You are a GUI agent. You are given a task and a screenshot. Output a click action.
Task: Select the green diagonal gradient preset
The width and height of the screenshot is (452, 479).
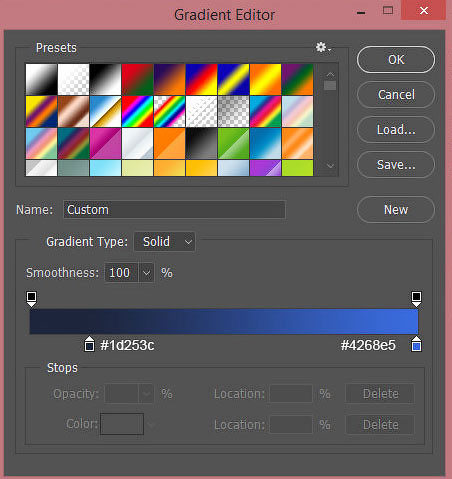[x=233, y=143]
